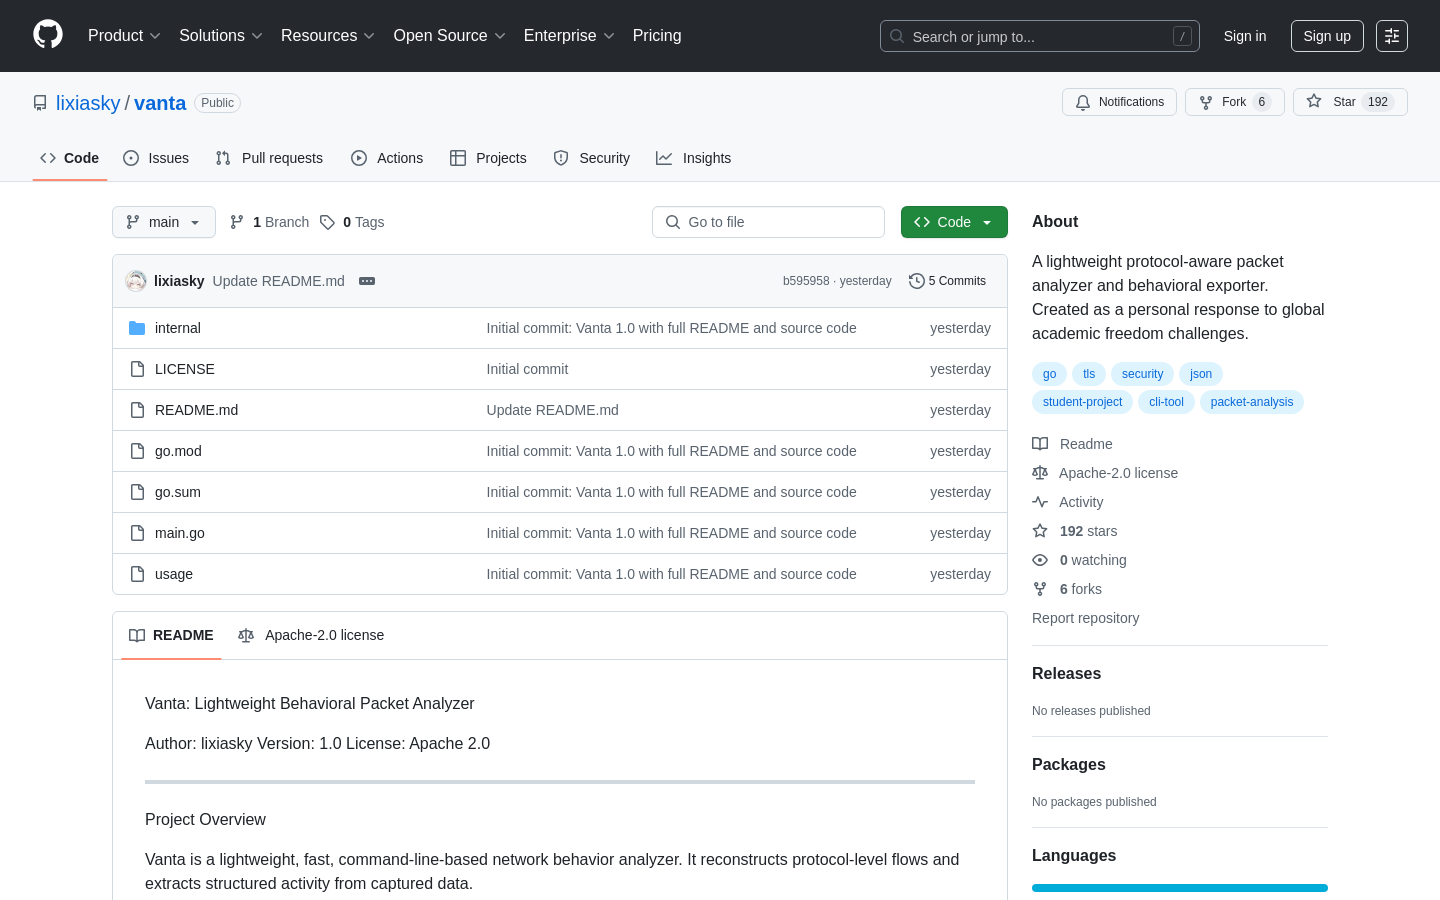Expand the Product menu
Screen dimensions: 1440x900
tap(124, 36)
